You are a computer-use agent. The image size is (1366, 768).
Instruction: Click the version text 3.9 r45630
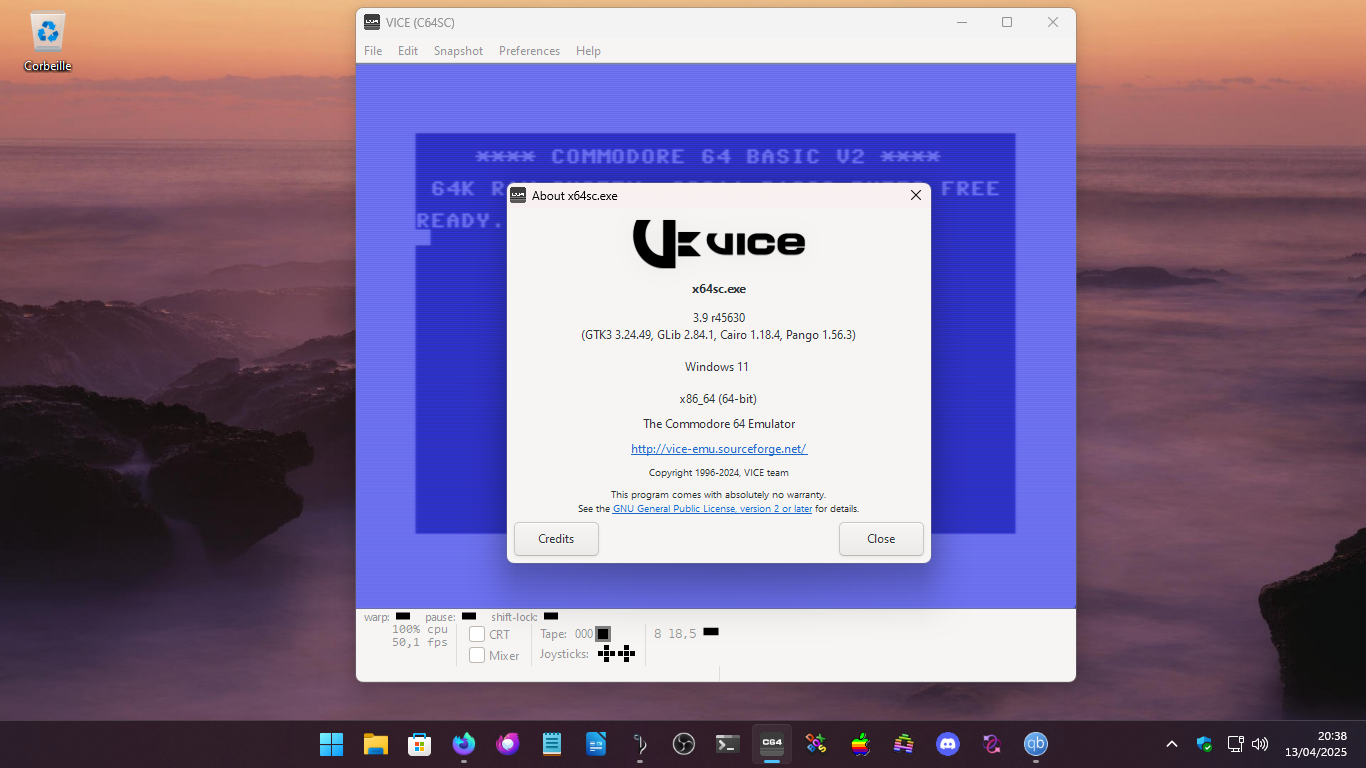tap(719, 318)
